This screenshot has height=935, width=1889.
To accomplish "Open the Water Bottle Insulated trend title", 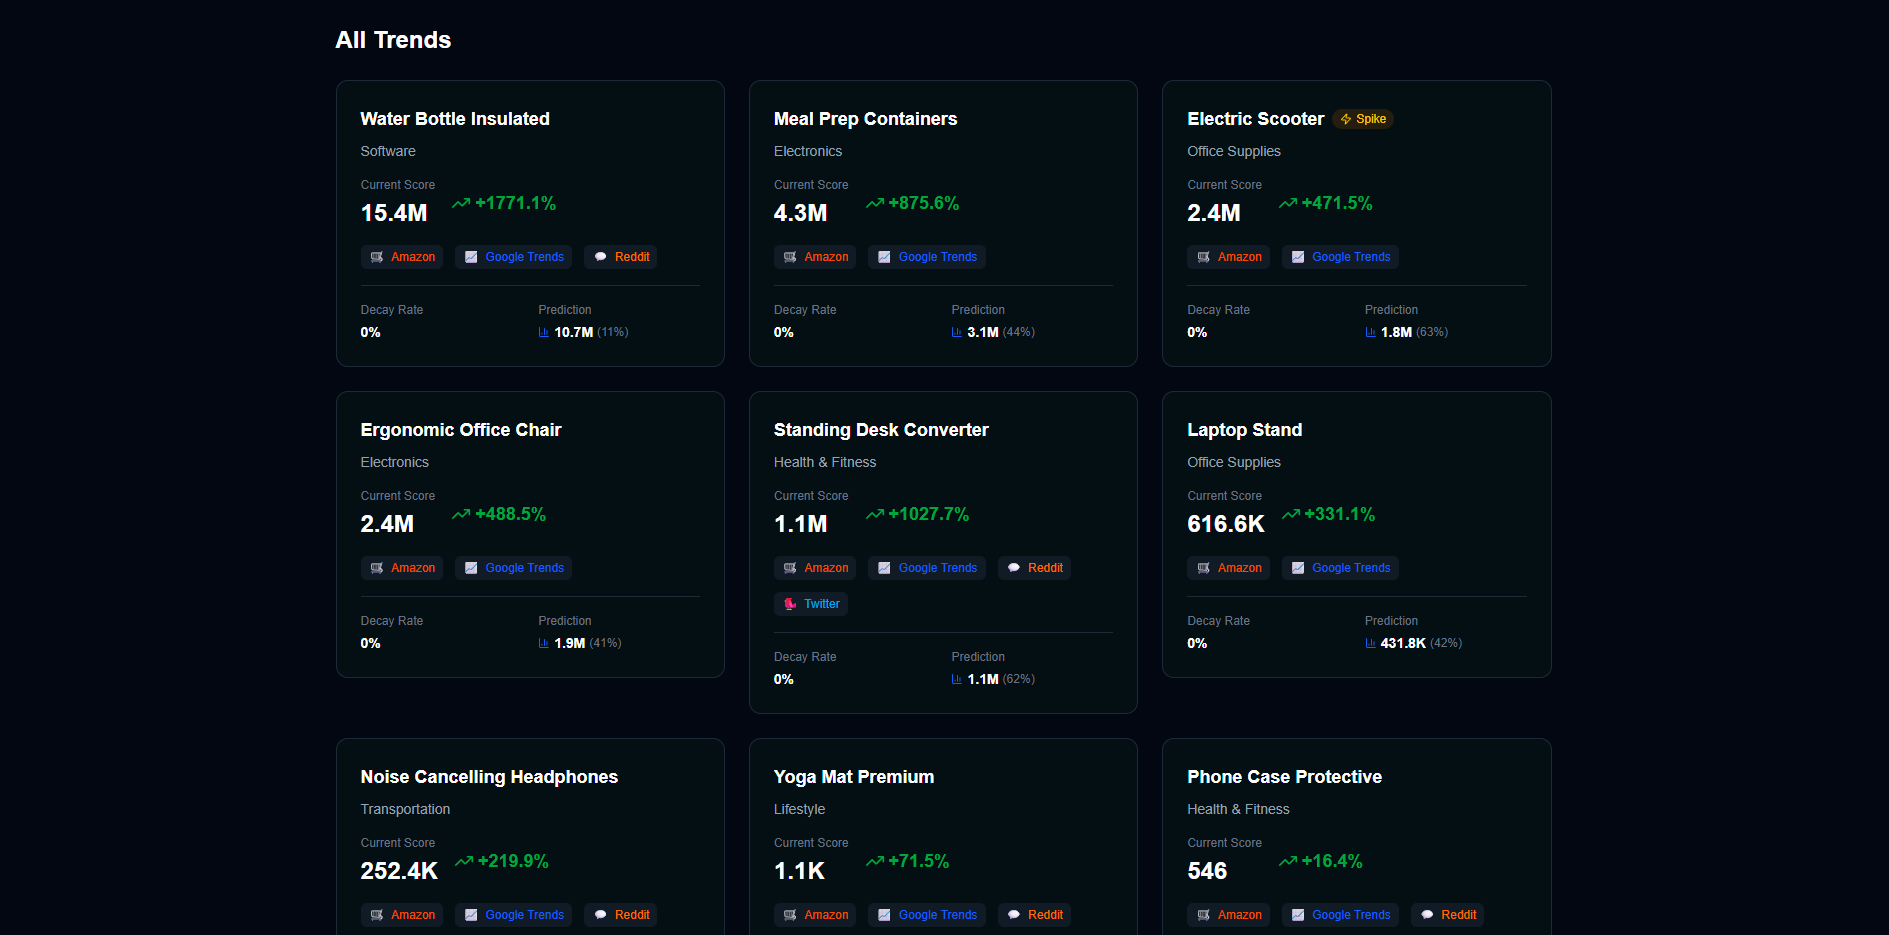I will pos(455,119).
